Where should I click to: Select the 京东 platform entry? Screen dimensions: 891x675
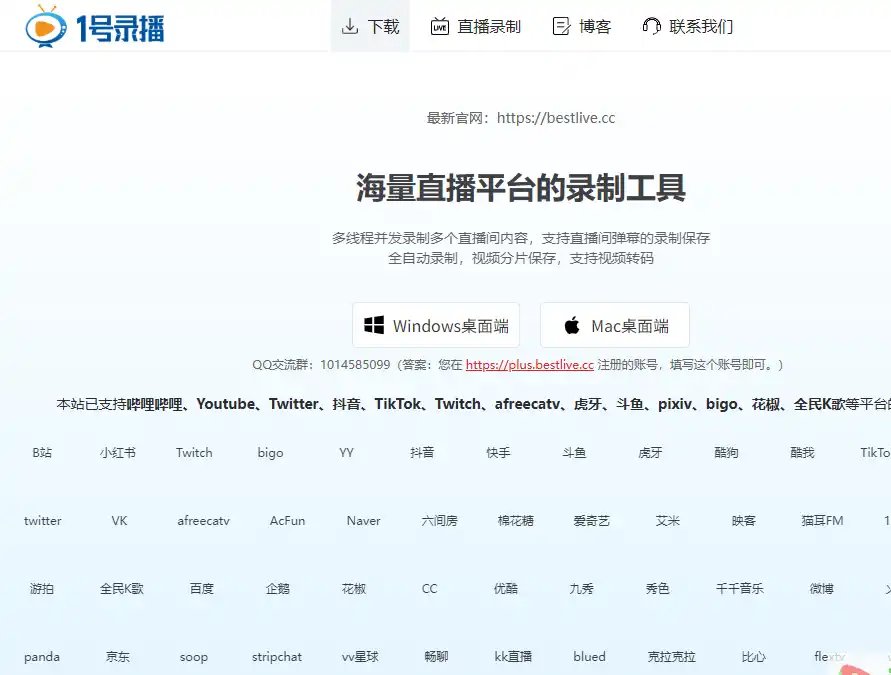(x=118, y=657)
